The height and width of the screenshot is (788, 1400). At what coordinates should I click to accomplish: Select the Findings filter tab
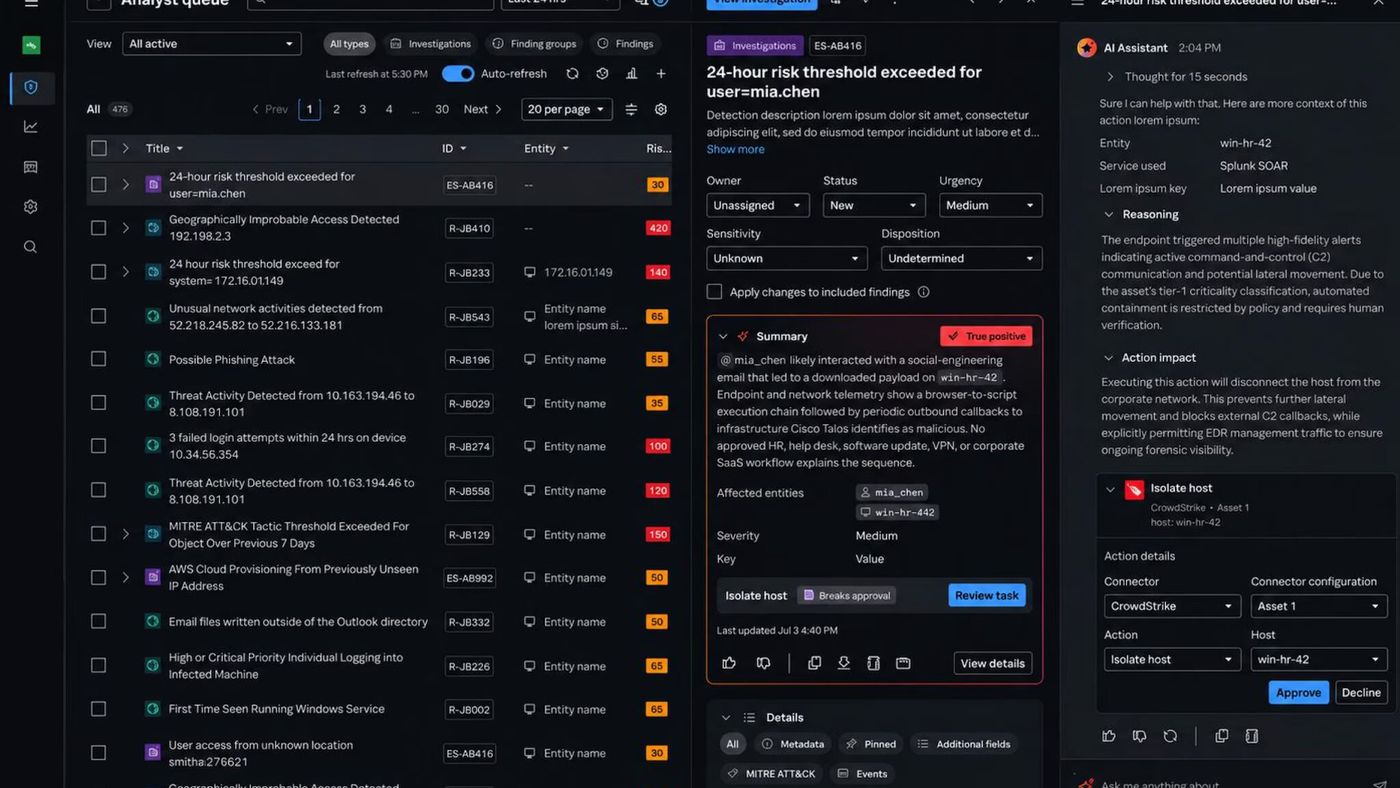coord(625,44)
